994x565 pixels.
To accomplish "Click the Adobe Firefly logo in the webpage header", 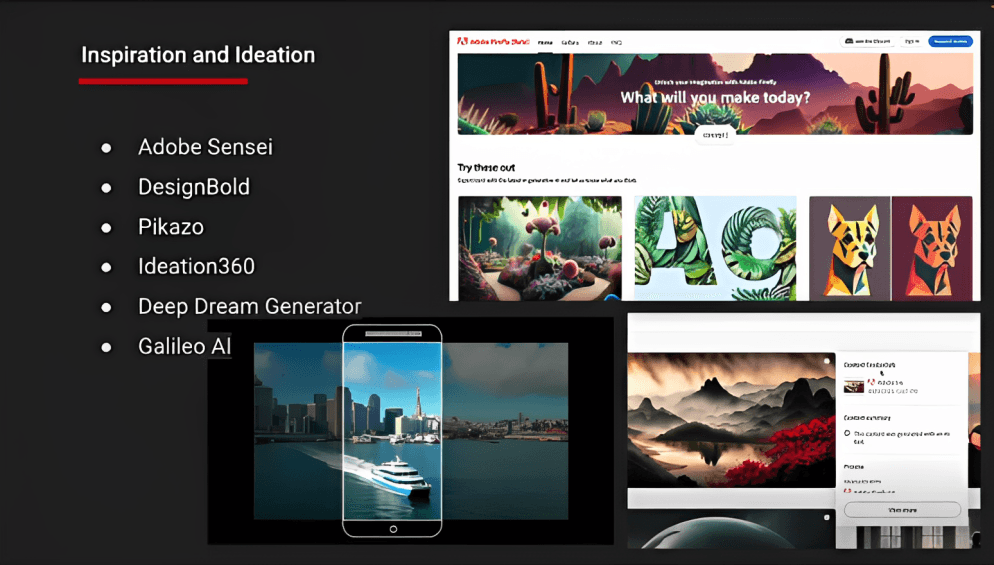I will pyautogui.click(x=493, y=41).
